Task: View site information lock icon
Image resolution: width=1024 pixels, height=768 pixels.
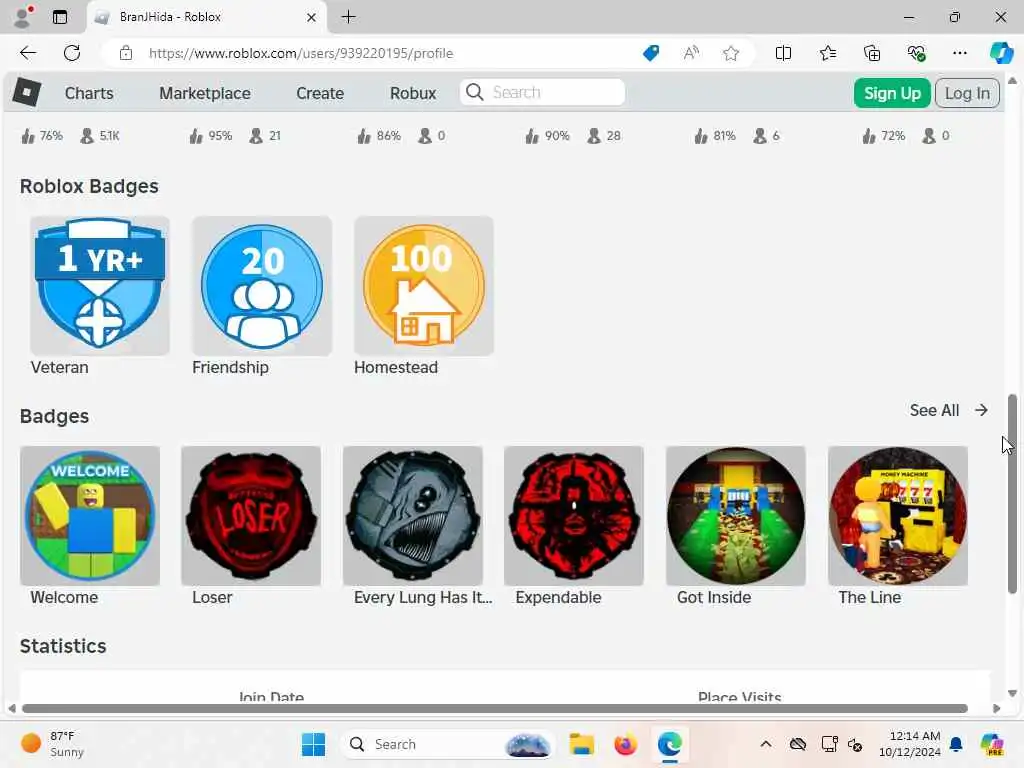Action: (x=126, y=53)
